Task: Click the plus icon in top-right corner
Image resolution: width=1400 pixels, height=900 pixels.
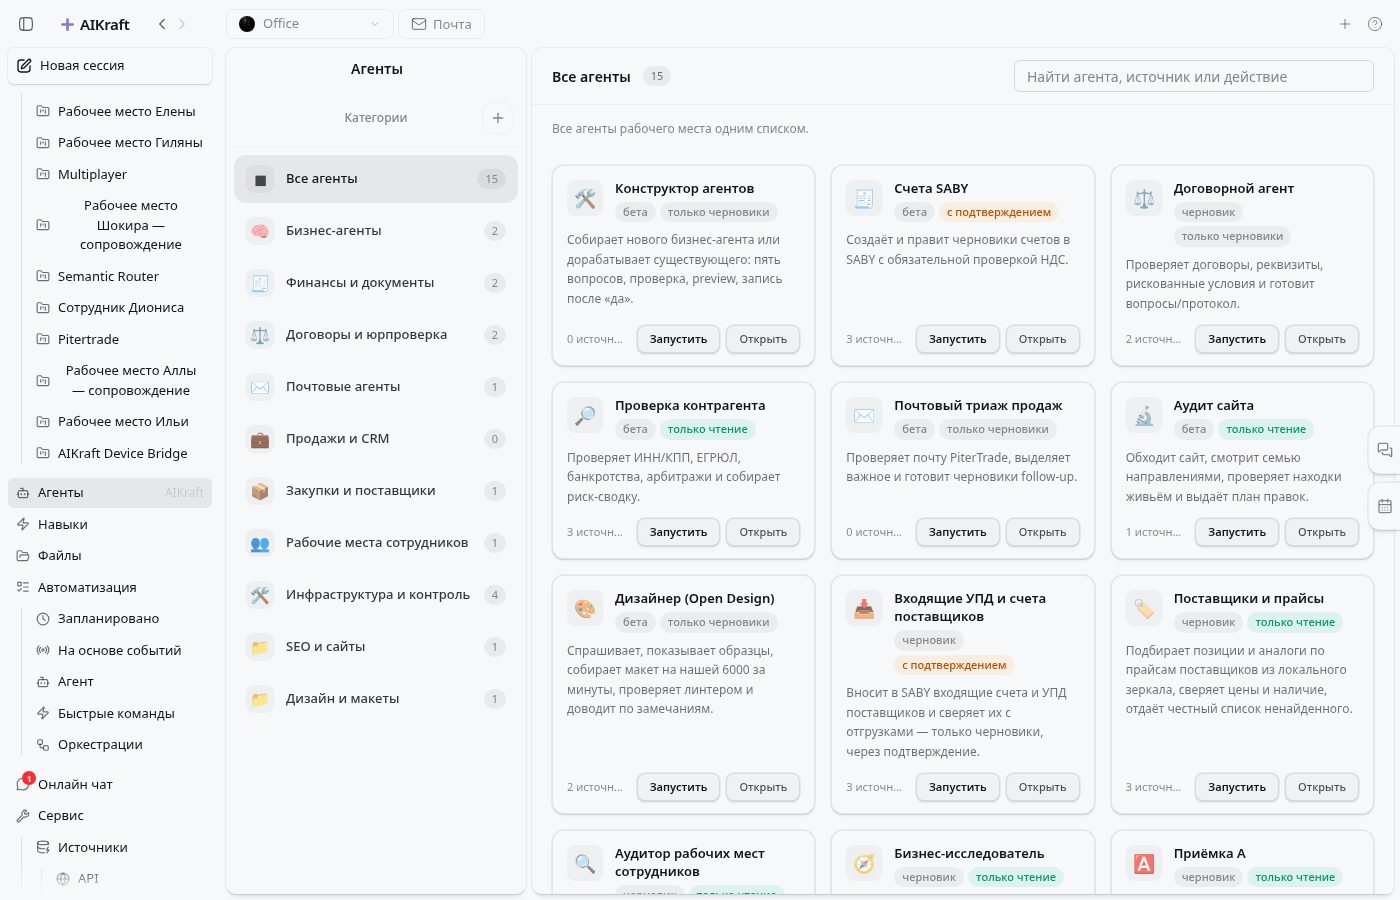Action: pos(1345,24)
